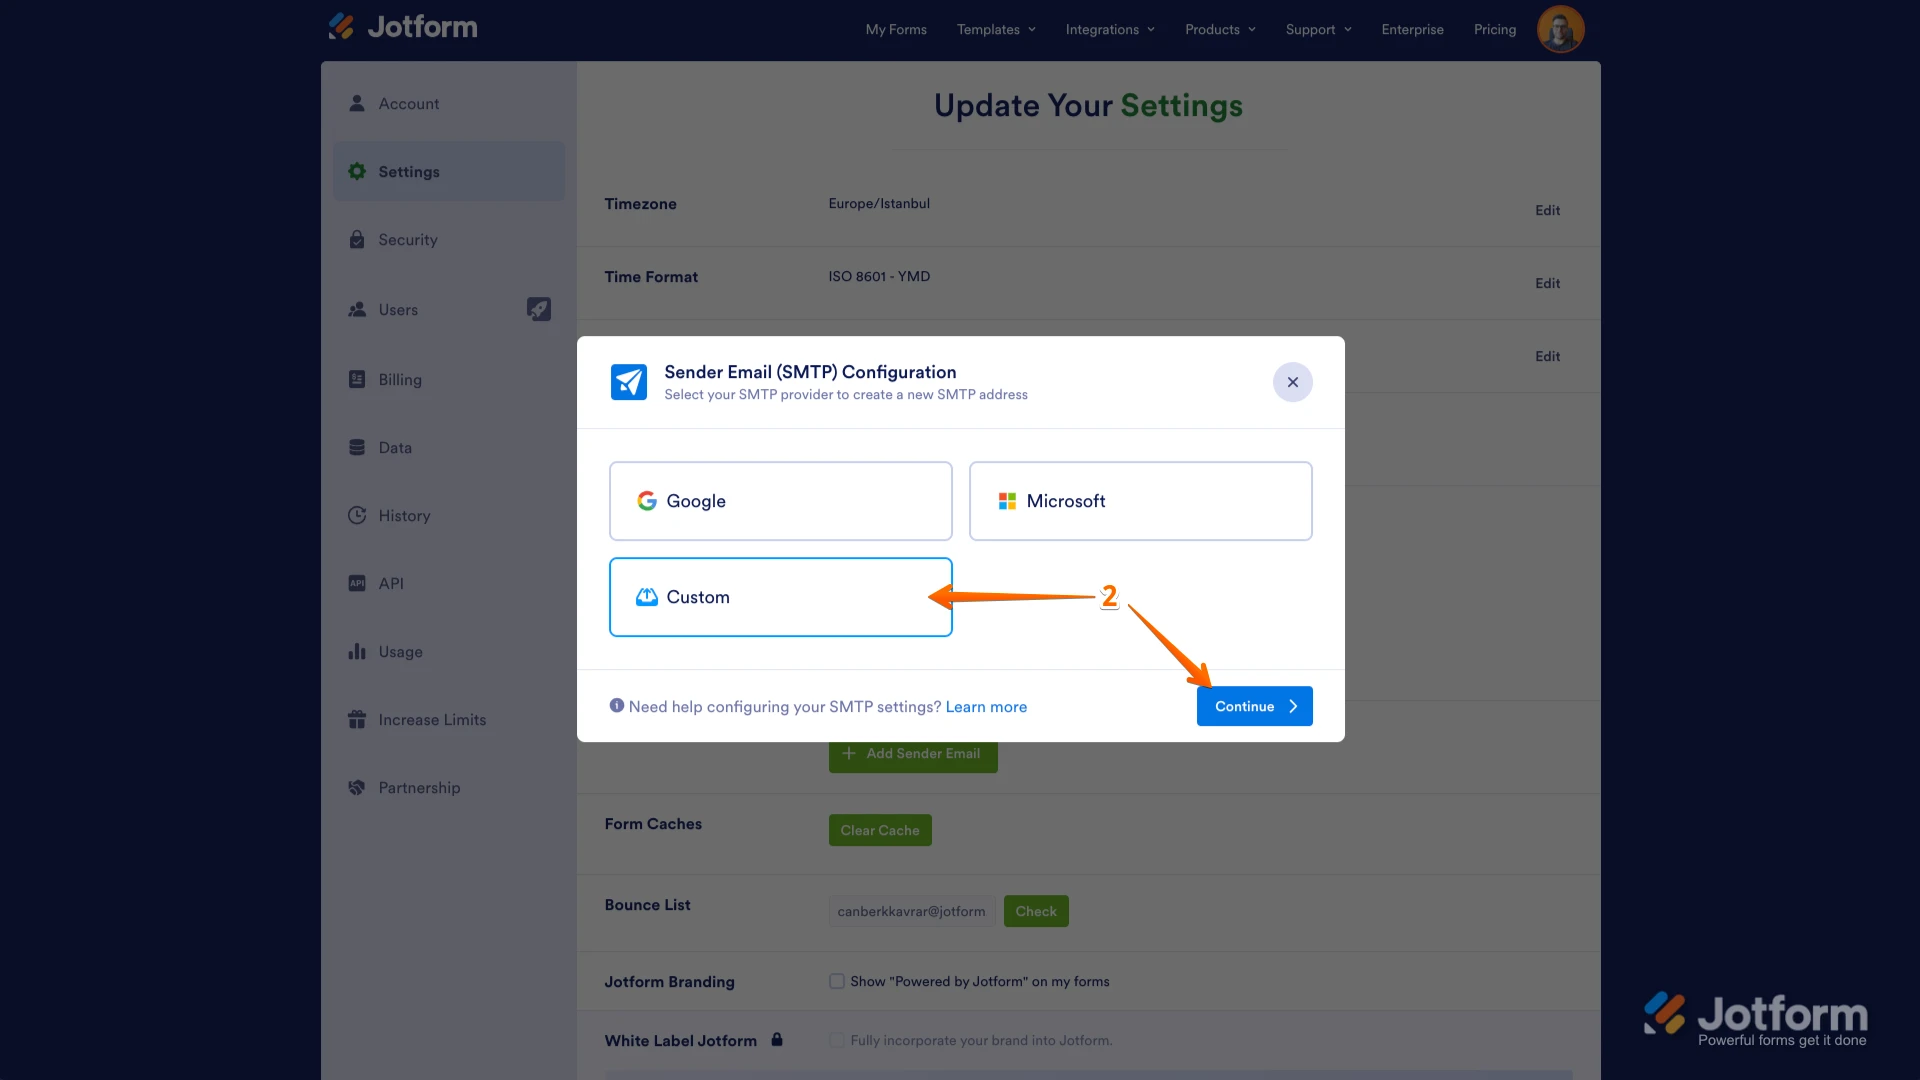Expand the Integrations dropdown menu
Viewport: 1920px width, 1080px height.
coord(1110,29)
